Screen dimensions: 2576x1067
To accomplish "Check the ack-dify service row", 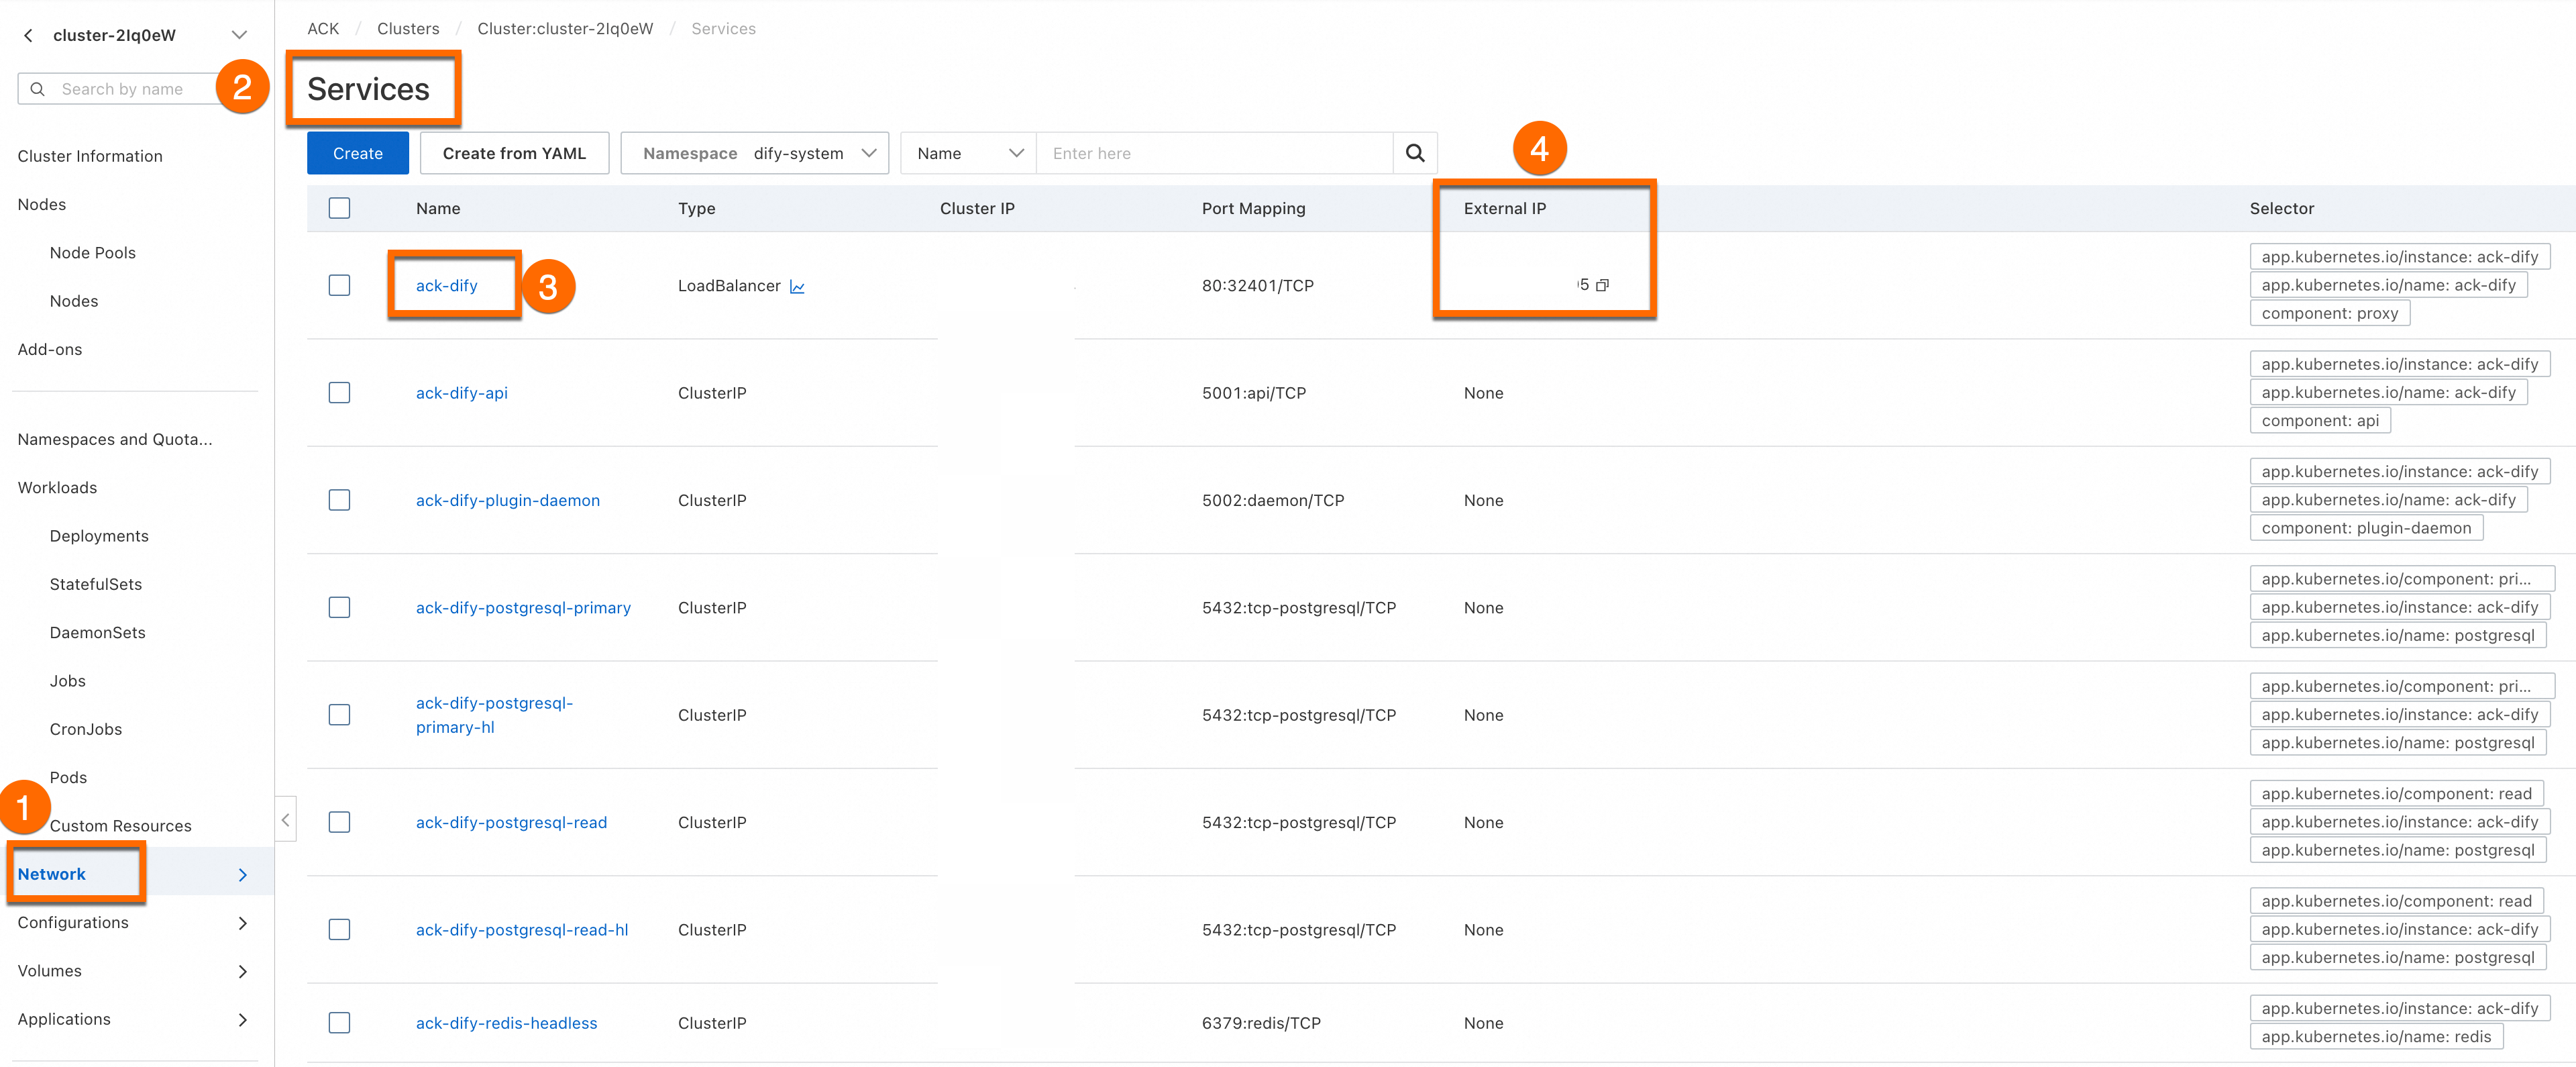I will tap(339, 285).
